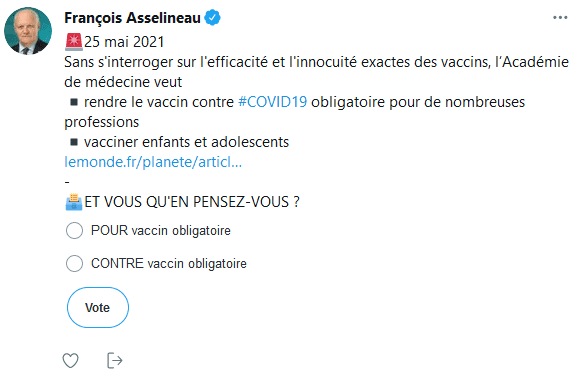Viewport: 574px width, 374px height.
Task: Click the square bullet before 'vacciner enfants'
Action: 74,142
